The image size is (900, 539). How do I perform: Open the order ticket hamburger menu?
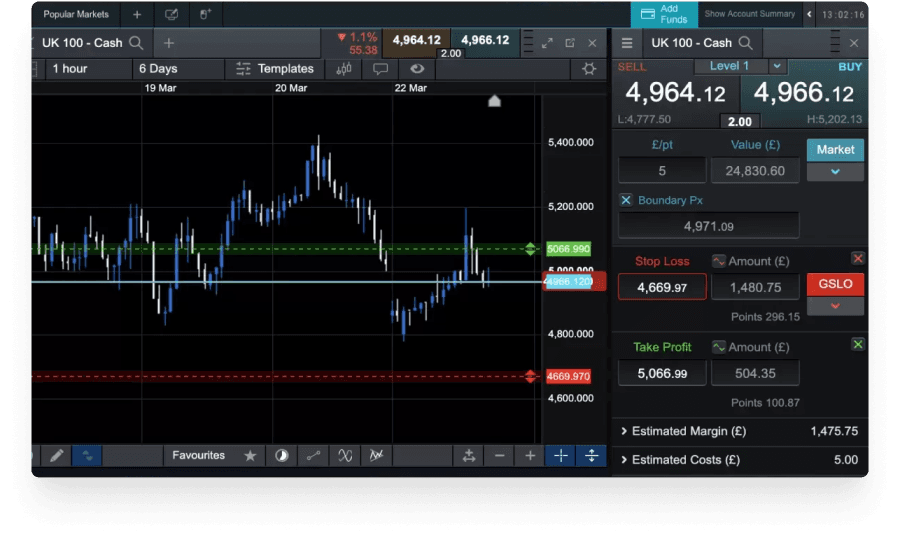click(627, 43)
